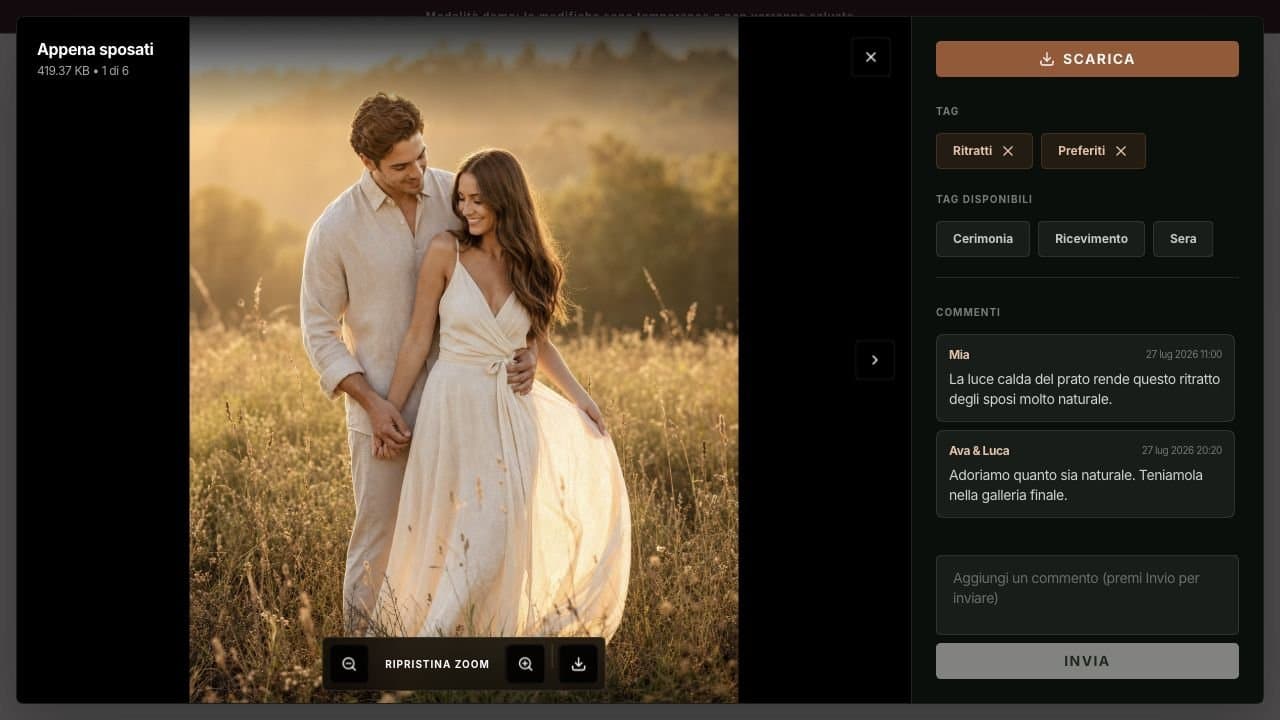1280x720 pixels.
Task: Click the Preferiti tag label
Action: click(1081, 151)
